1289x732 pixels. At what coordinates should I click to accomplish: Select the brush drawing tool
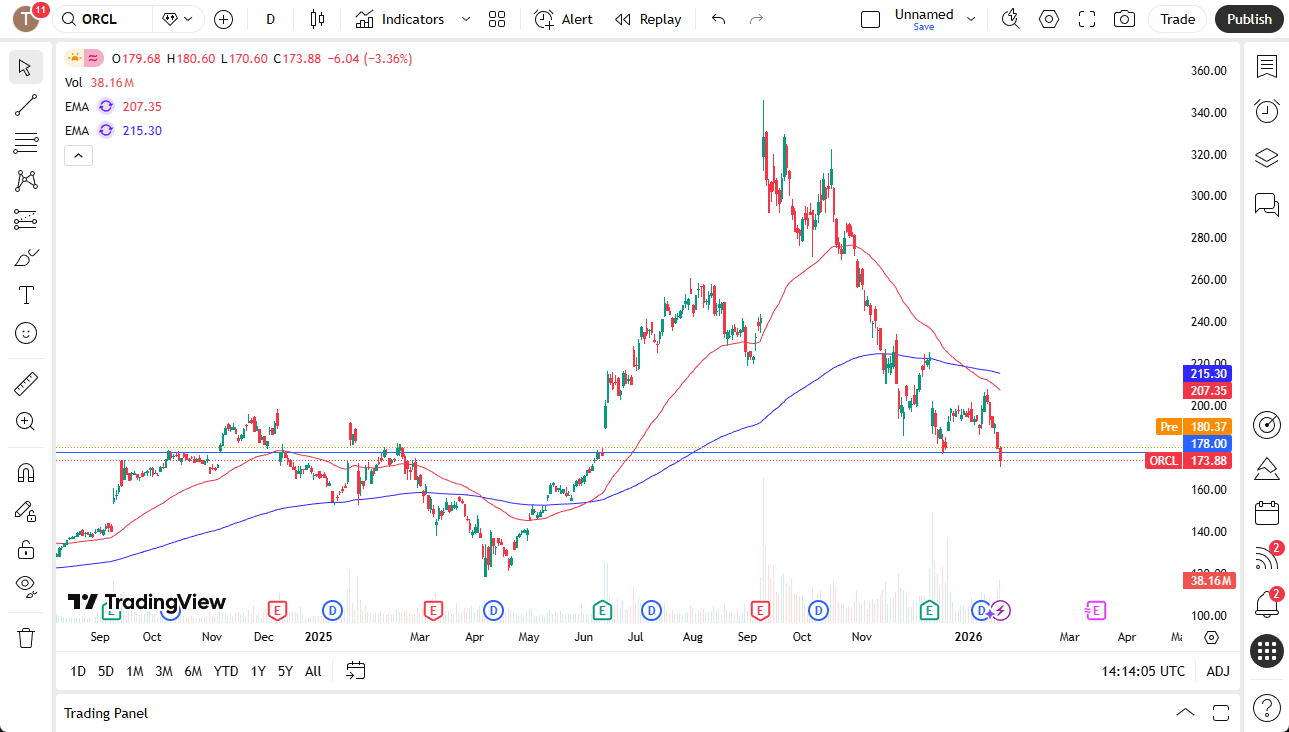26,257
